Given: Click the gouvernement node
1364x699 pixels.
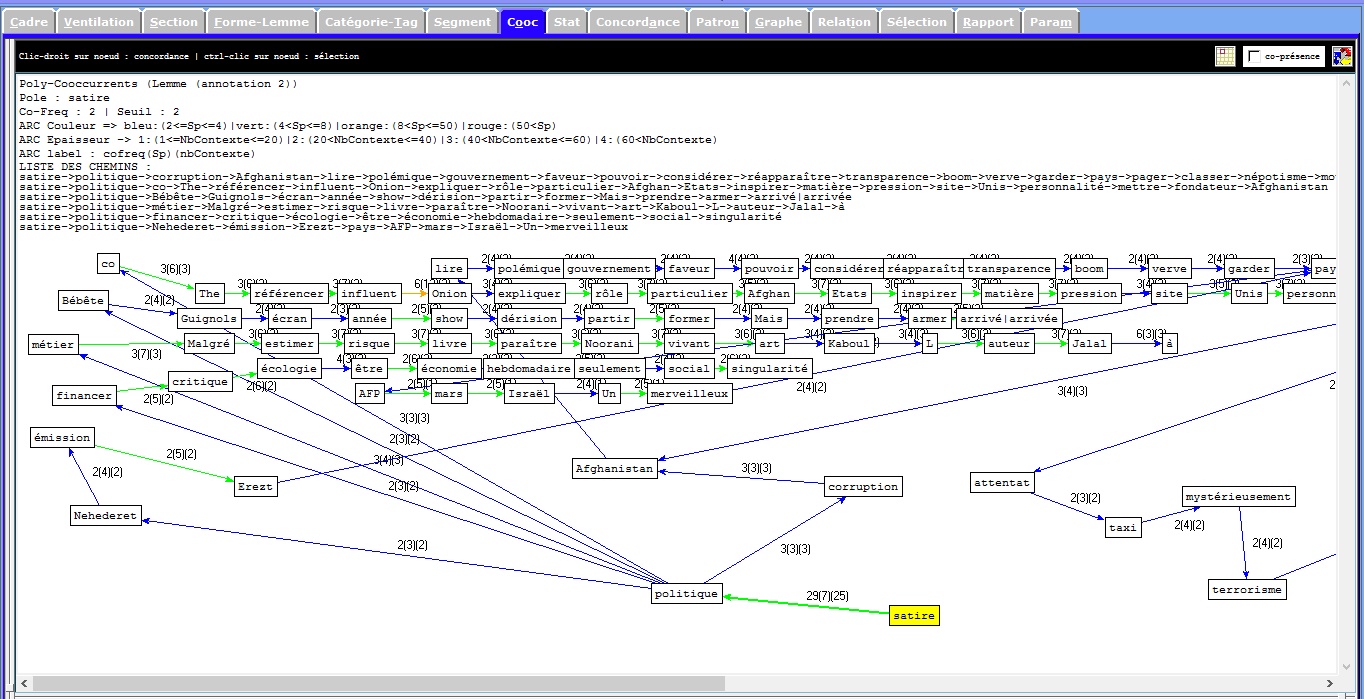Looking at the screenshot, I should pyautogui.click(x=608, y=269).
